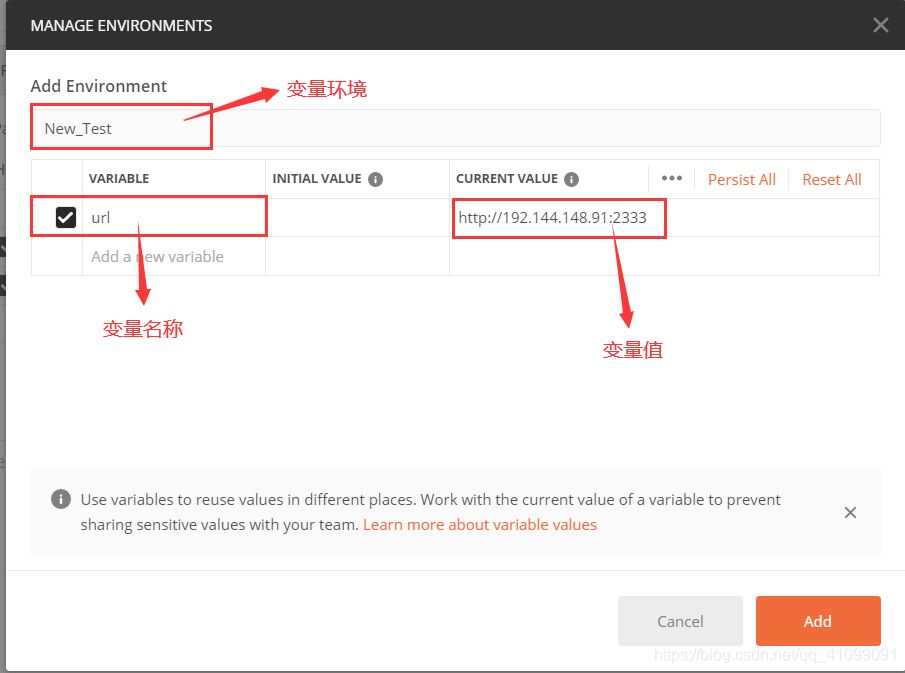This screenshot has height=673, width=905.
Task: Click Persist All link
Action: point(742,180)
